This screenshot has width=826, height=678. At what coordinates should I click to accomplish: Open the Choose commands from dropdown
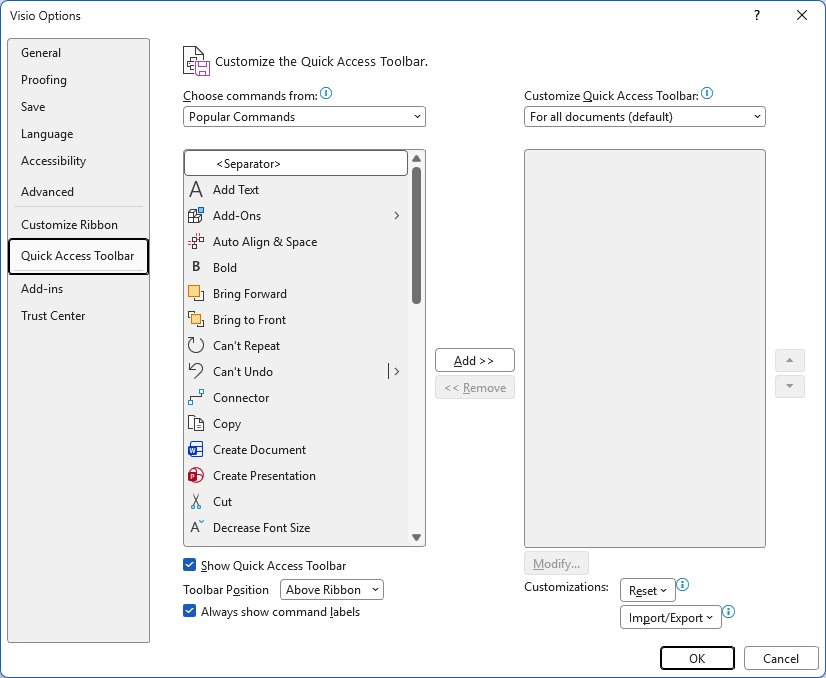(x=304, y=117)
